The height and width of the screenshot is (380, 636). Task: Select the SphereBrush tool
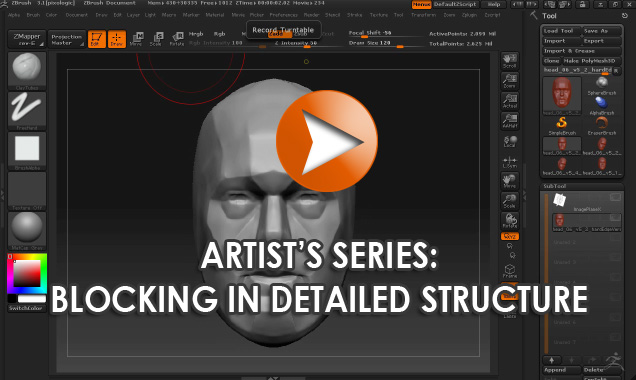602,86
